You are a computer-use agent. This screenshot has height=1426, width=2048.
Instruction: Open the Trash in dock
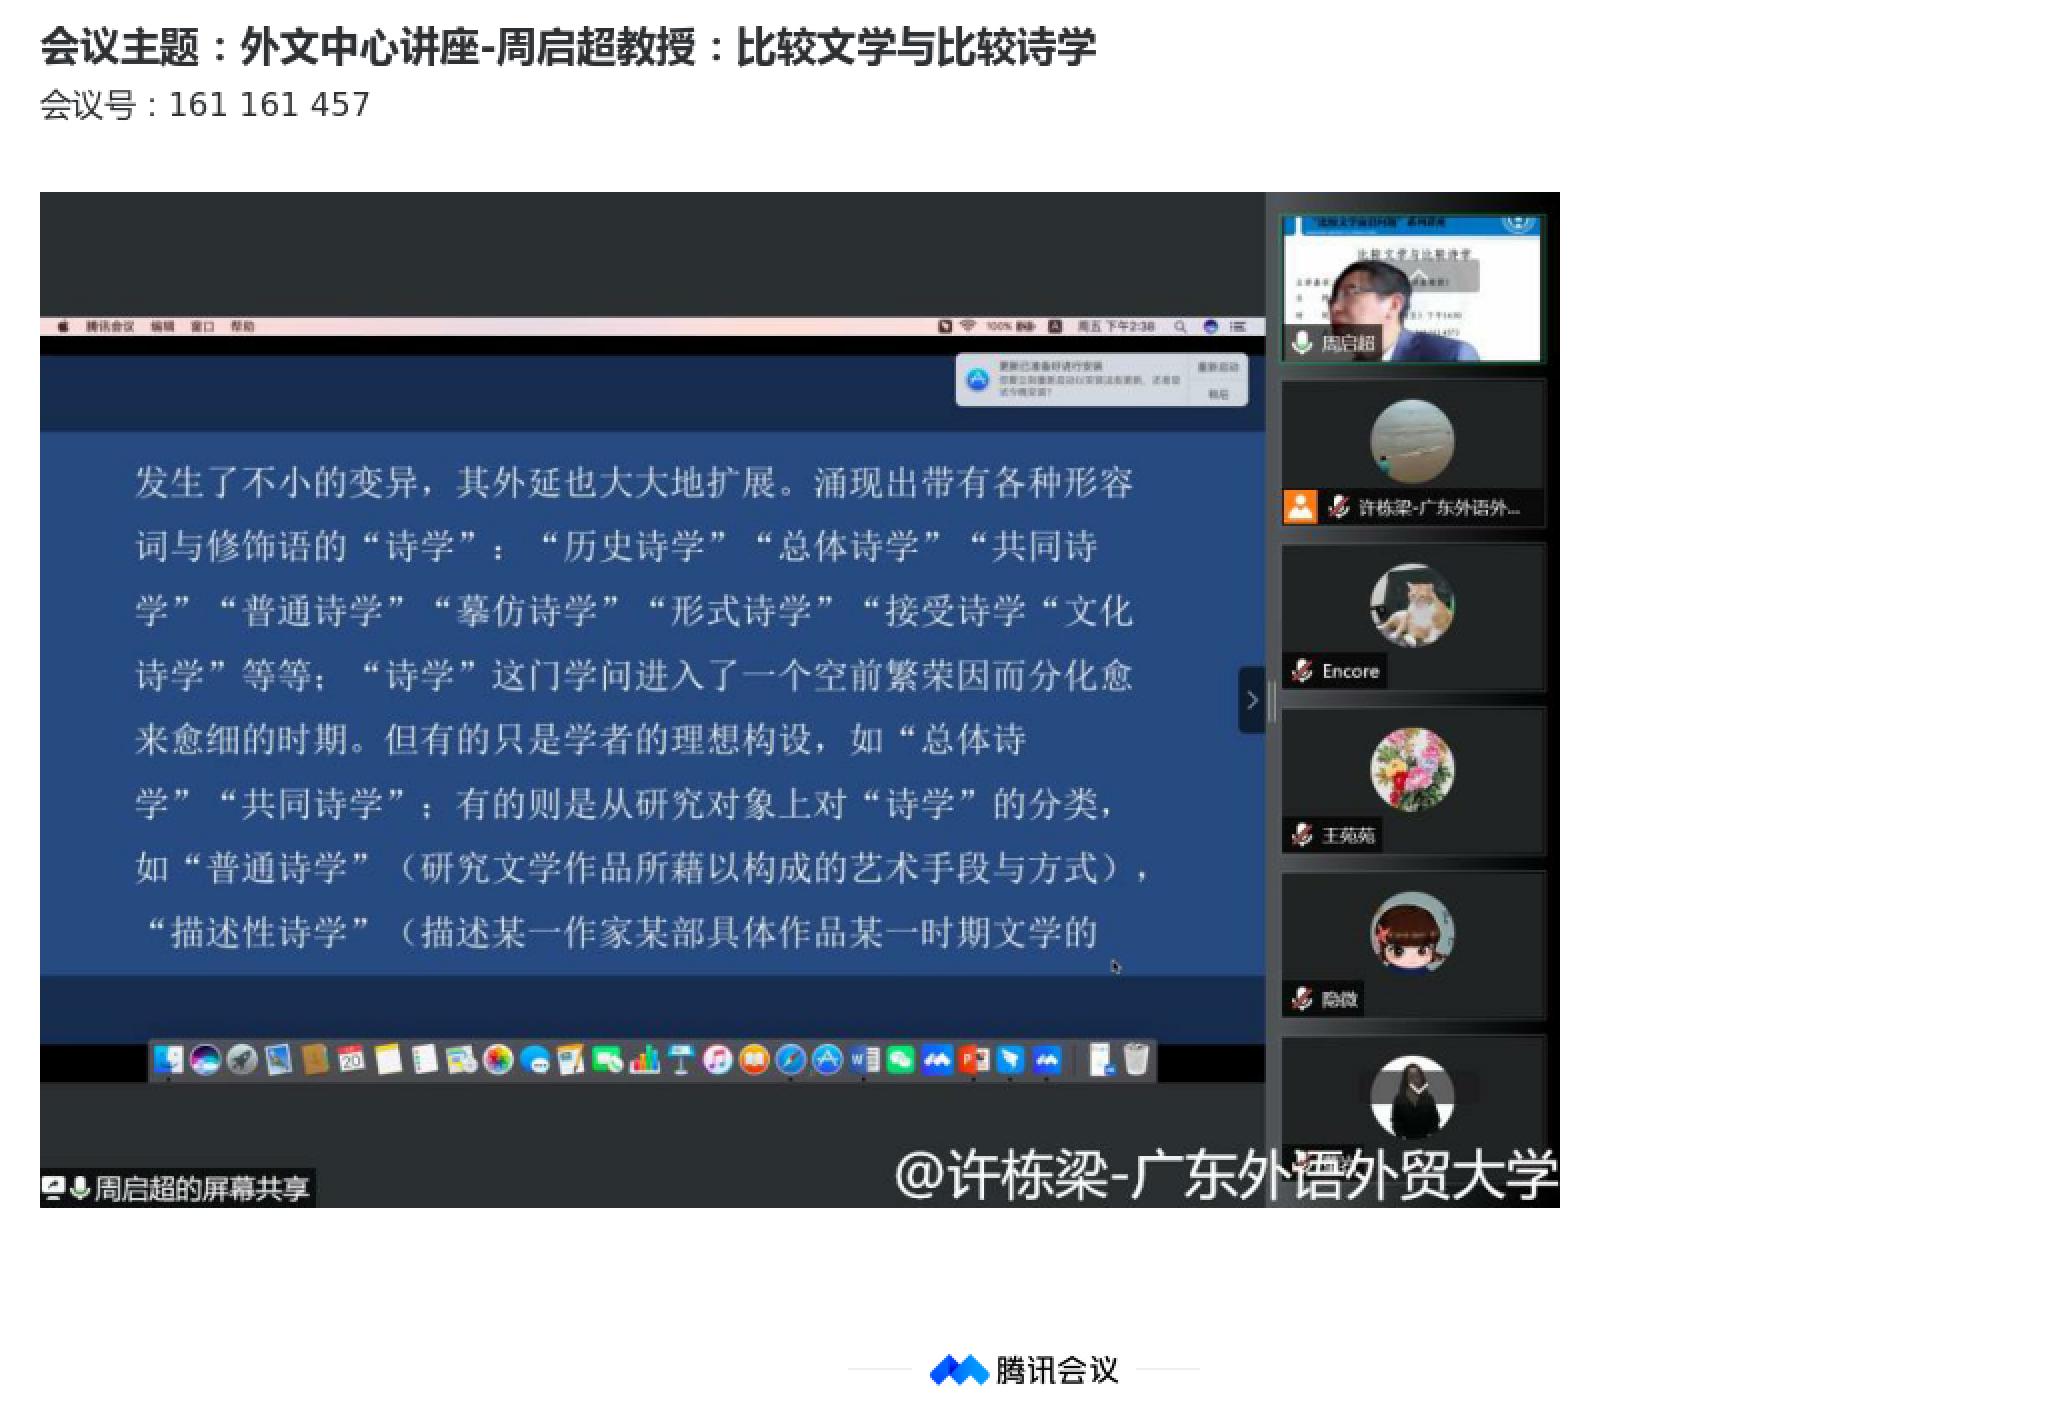tap(1136, 1060)
